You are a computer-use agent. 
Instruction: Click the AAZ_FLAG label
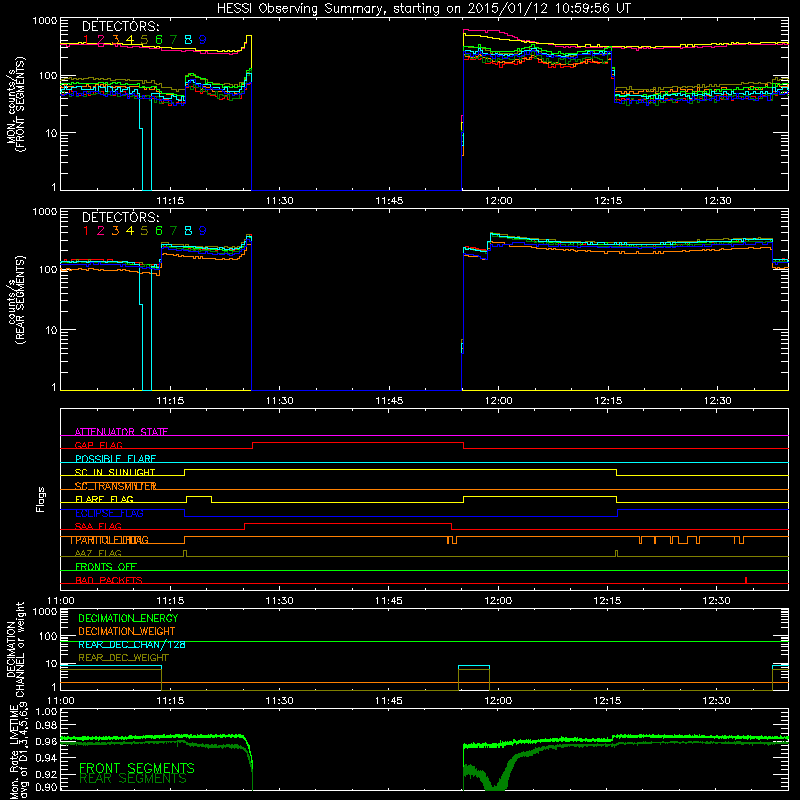point(98,553)
